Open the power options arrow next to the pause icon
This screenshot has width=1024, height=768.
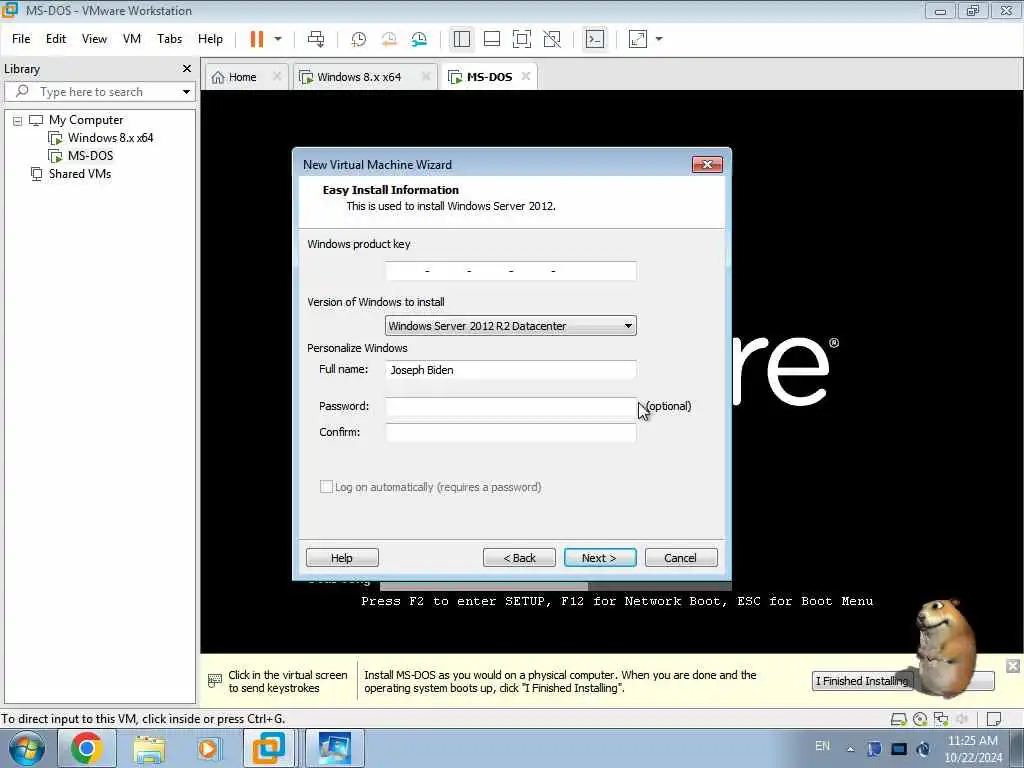[x=278, y=39]
